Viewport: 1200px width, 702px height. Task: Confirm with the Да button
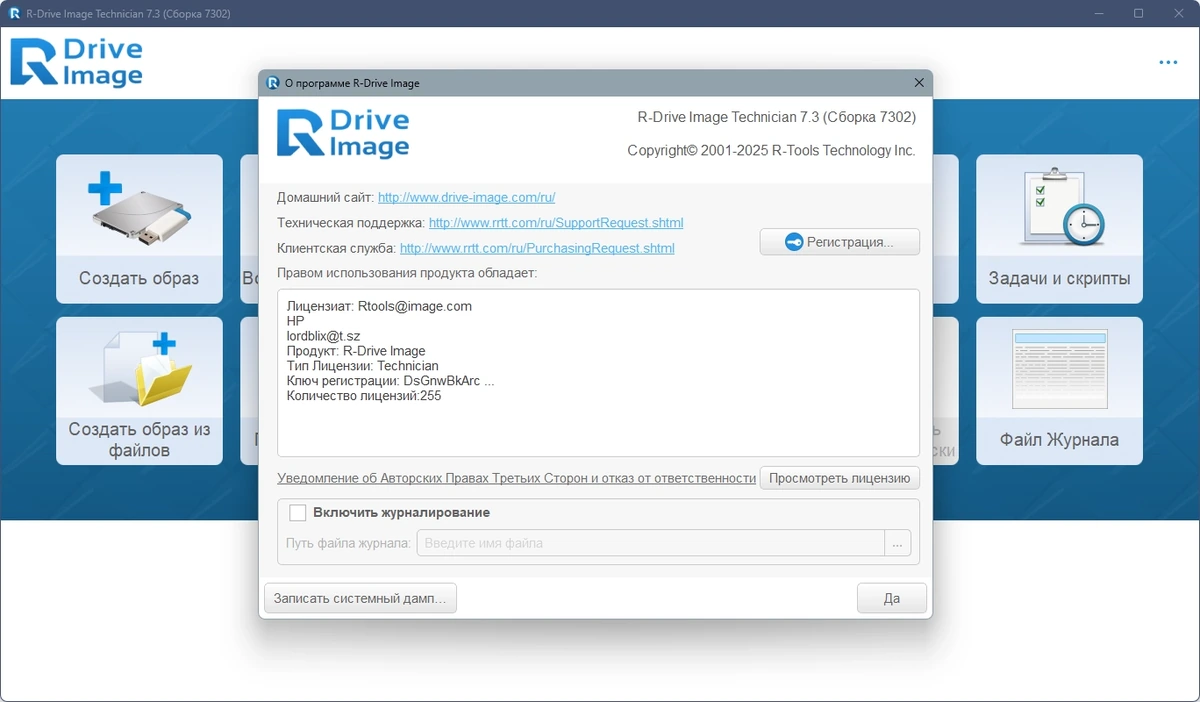[892, 598]
